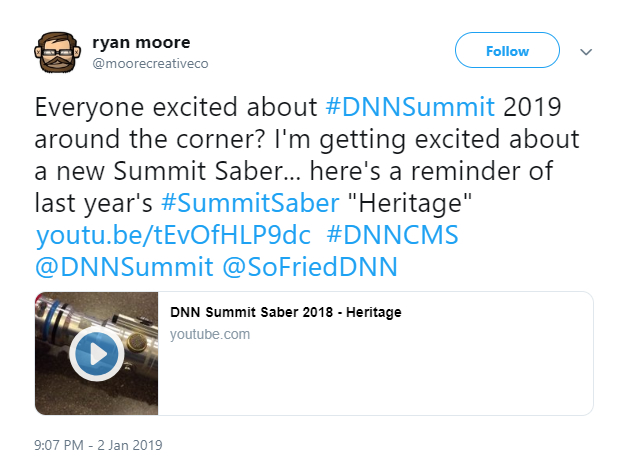619x467 pixels.
Task: Click ryan moore's profile avatar
Action: click(x=61, y=52)
